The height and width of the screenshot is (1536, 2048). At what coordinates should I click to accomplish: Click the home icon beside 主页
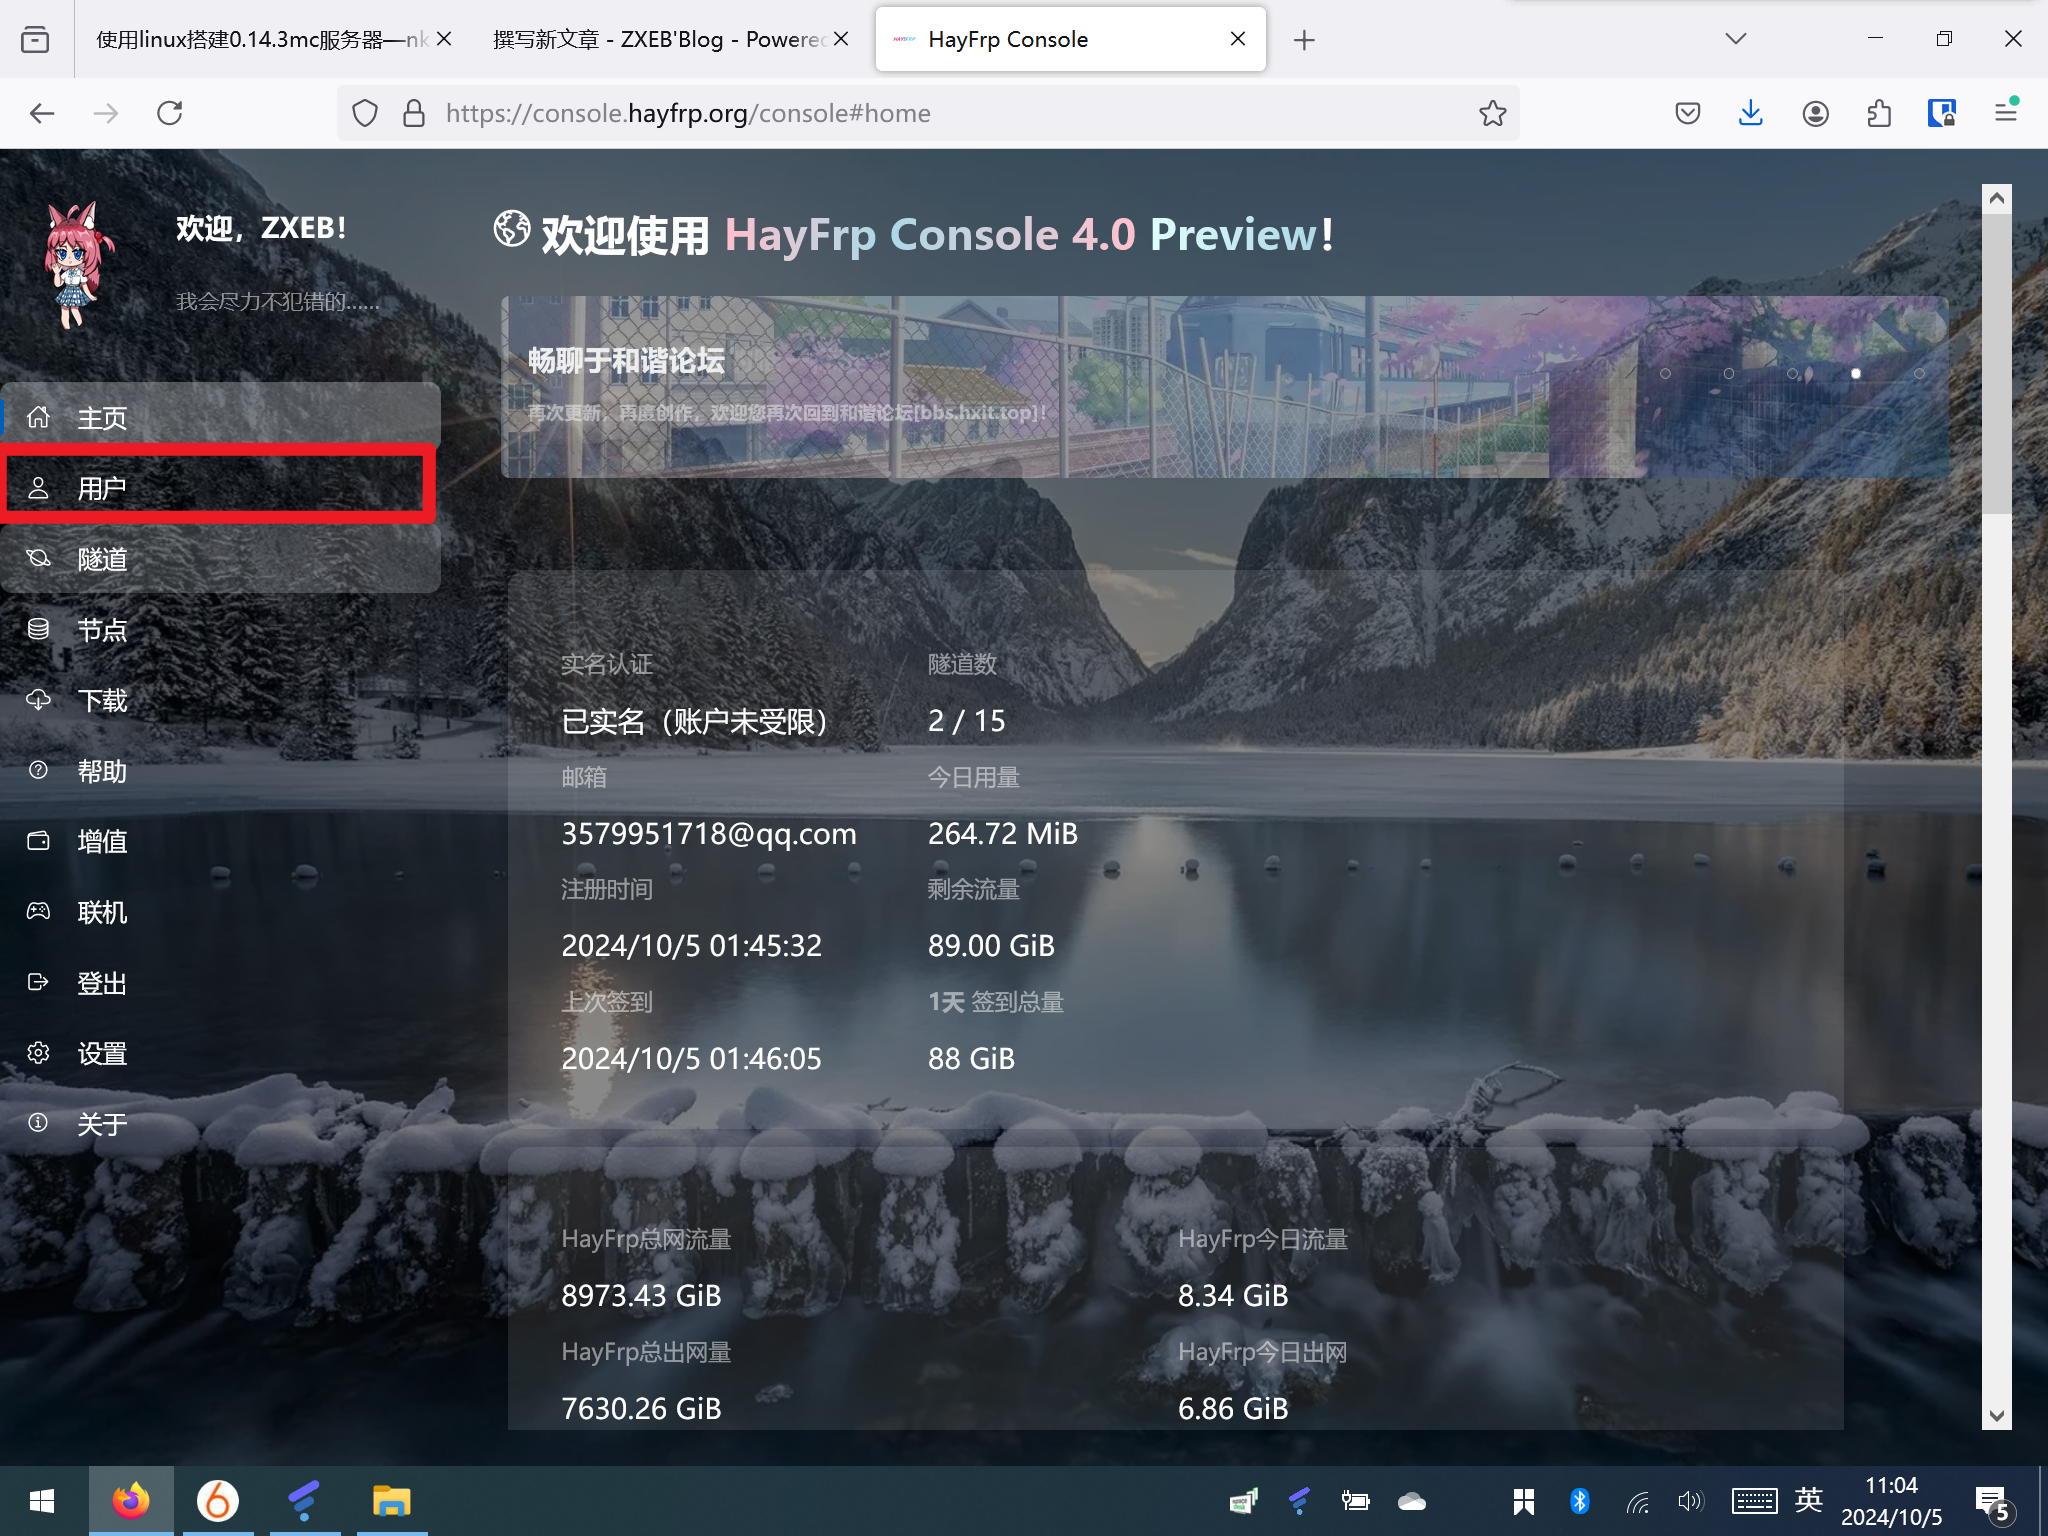38,416
